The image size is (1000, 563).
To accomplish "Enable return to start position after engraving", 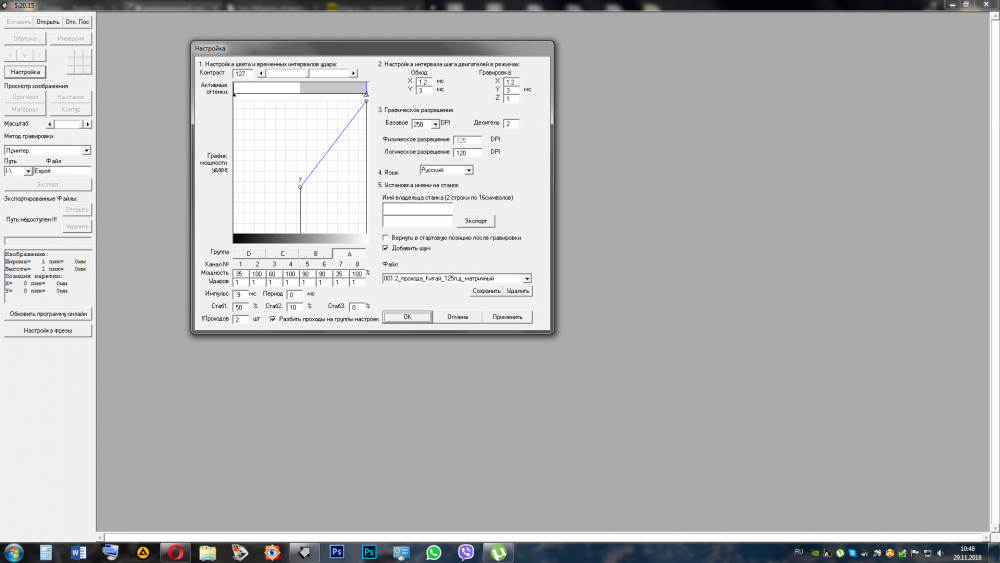I will [x=387, y=237].
